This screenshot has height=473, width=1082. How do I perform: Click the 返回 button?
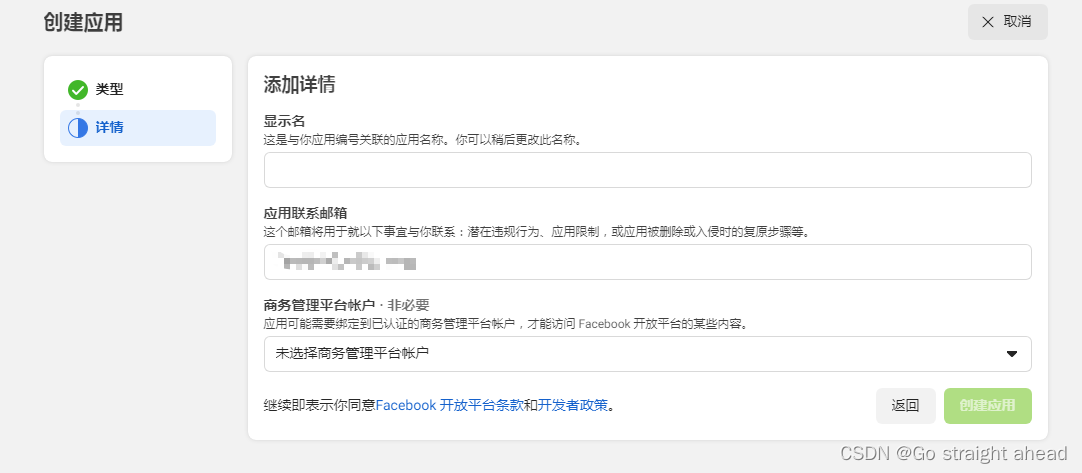905,406
